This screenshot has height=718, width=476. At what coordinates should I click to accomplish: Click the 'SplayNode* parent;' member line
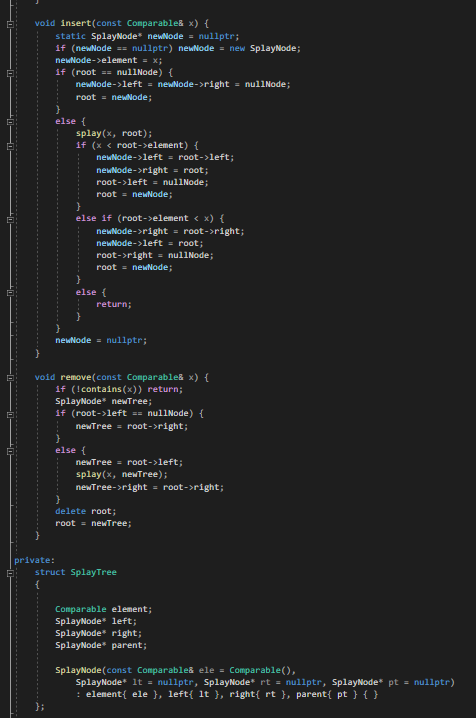tap(101, 645)
